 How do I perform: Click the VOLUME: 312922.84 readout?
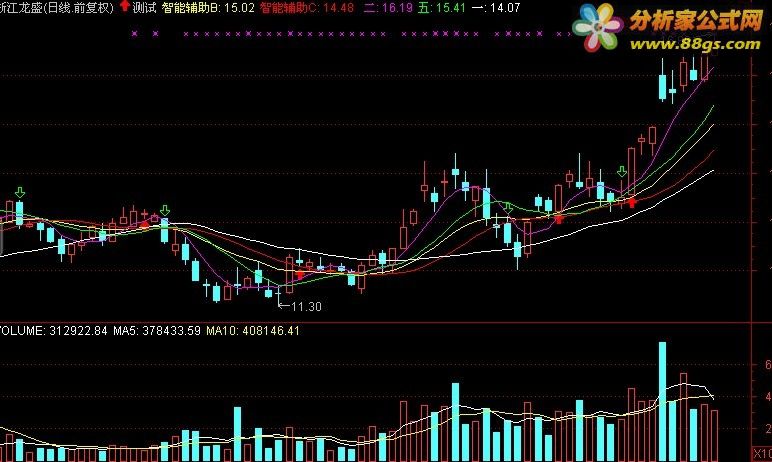tap(52, 330)
